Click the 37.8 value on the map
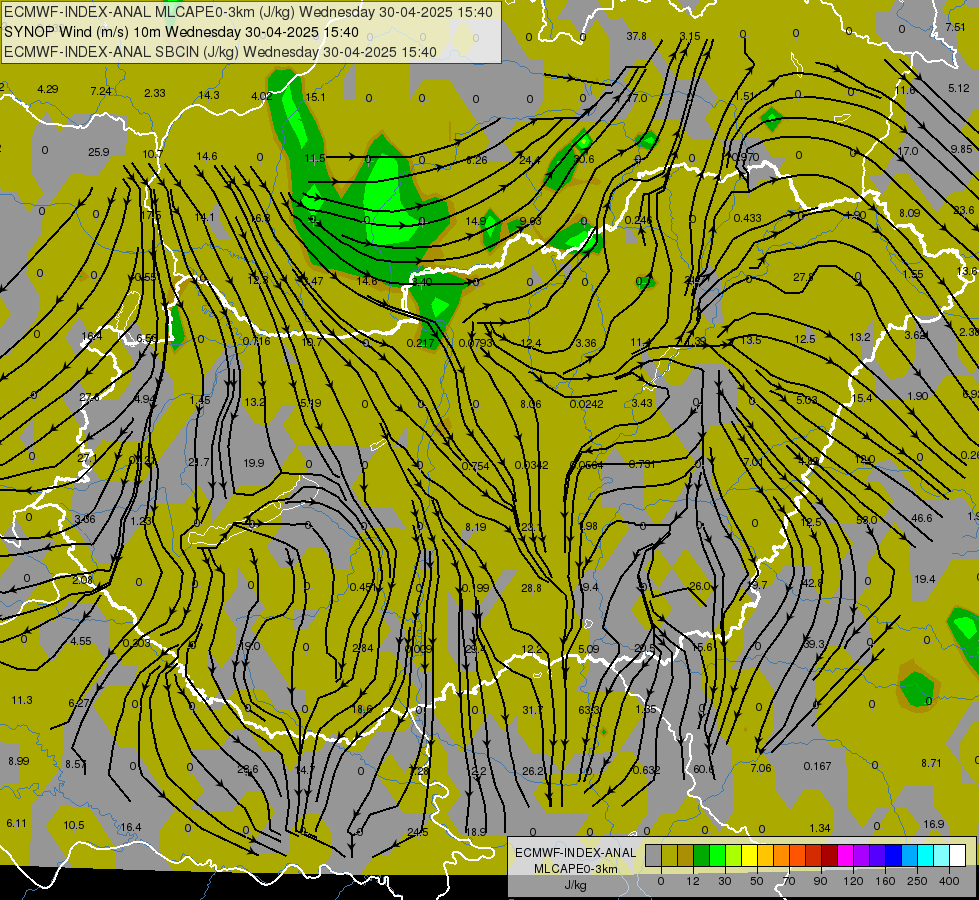Image resolution: width=979 pixels, height=900 pixels. click(636, 36)
